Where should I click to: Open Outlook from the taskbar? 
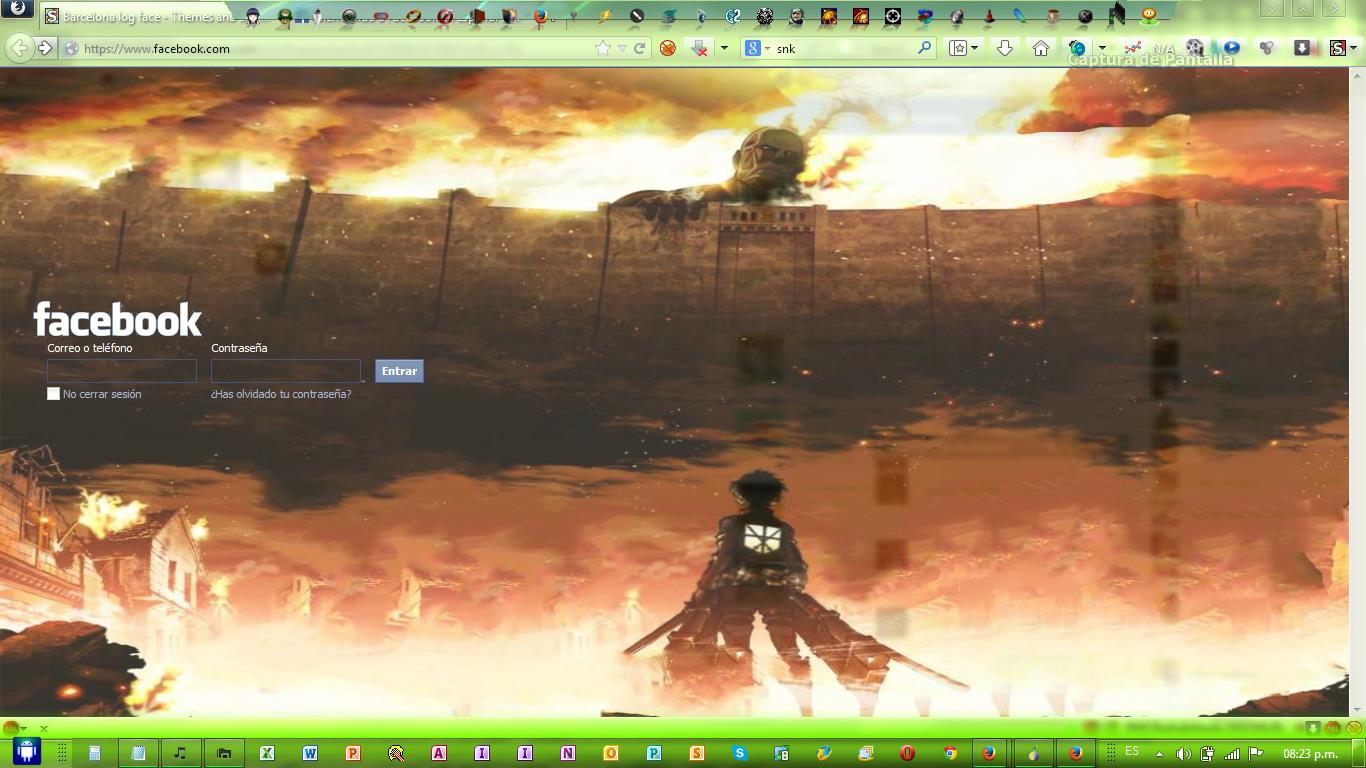(611, 753)
